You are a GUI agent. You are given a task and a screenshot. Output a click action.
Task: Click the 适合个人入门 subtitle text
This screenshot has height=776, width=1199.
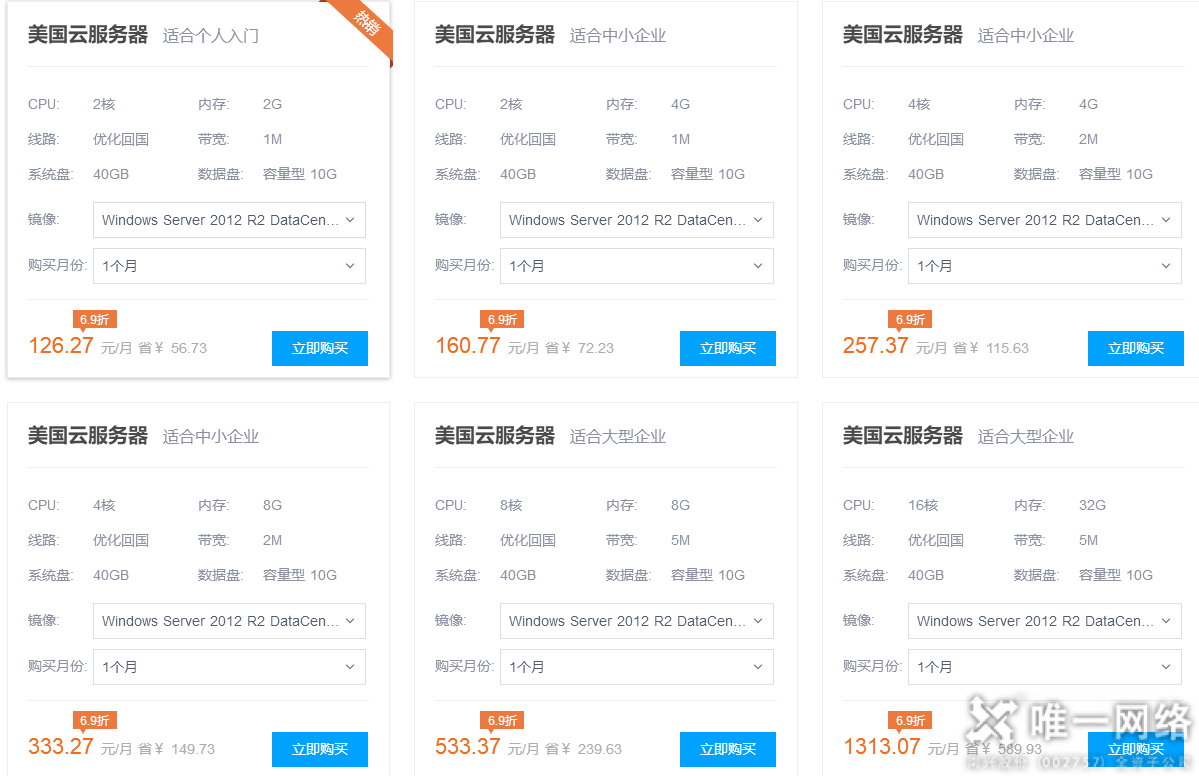(210, 36)
